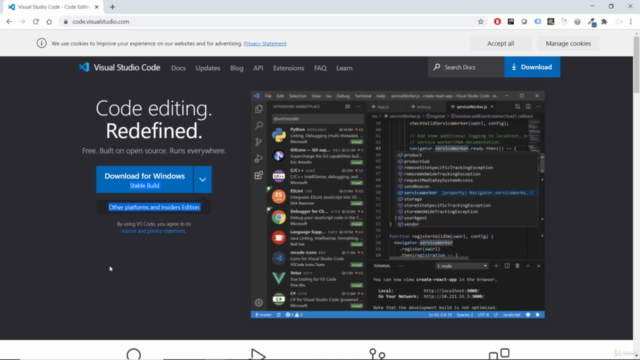This screenshot has height=360, width=640.
Task: Open the FAQ navigation item
Action: click(x=320, y=68)
